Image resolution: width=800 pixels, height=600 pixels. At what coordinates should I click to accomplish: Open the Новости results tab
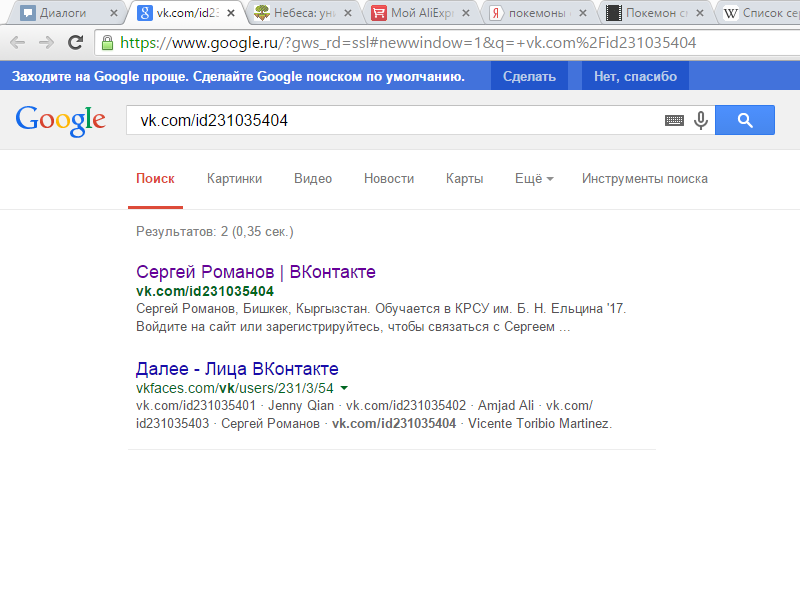tap(389, 179)
